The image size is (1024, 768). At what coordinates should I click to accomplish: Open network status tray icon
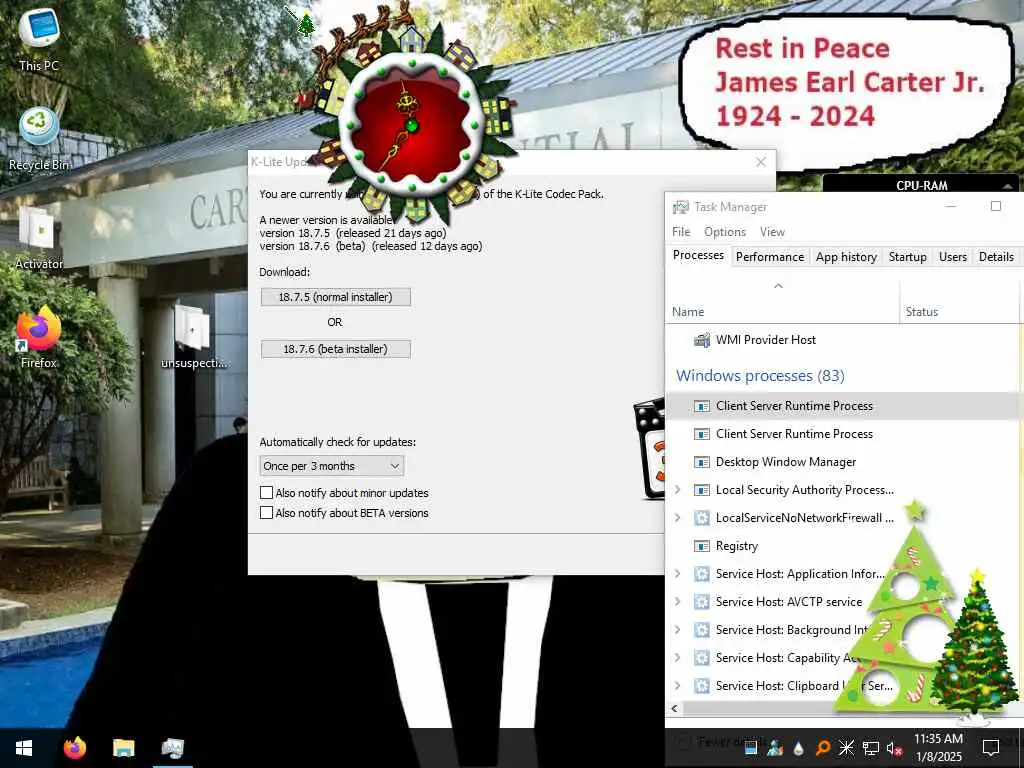click(x=871, y=748)
